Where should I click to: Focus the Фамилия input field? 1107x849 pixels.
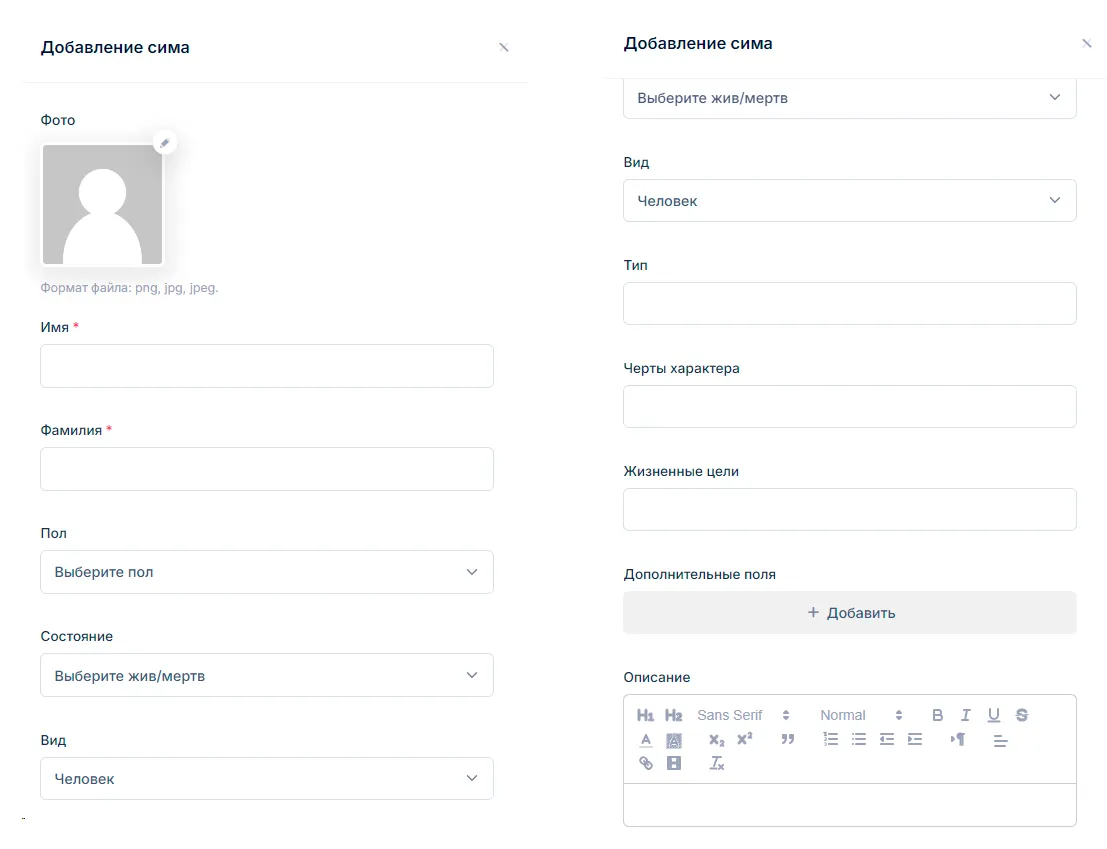pyautogui.click(x=267, y=469)
